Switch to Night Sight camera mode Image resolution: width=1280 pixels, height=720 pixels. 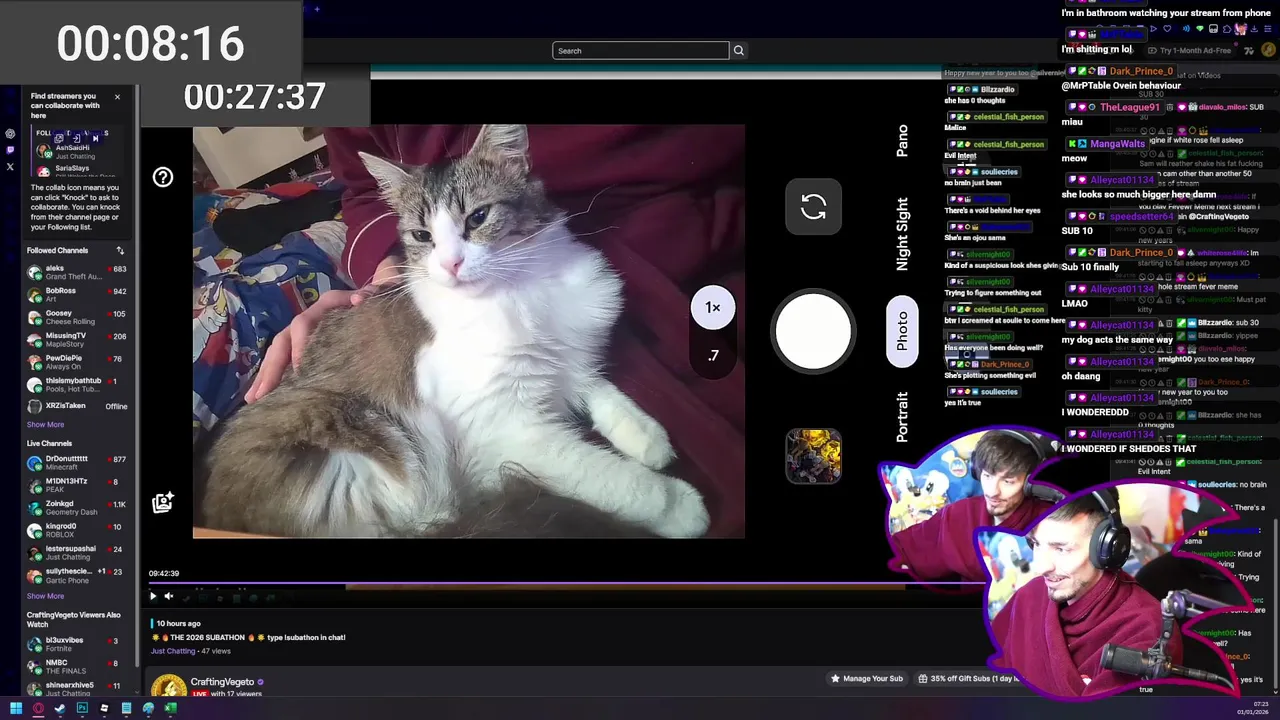point(902,234)
